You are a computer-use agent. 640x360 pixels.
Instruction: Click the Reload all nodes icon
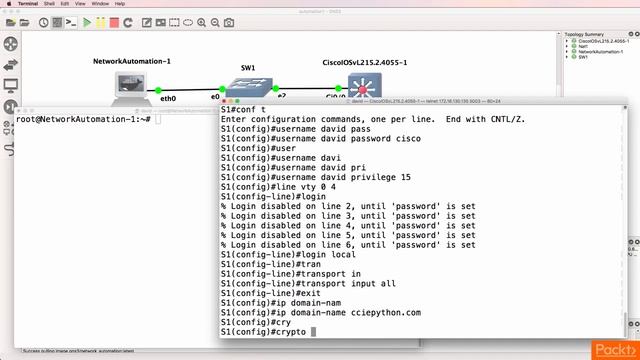pos(128,23)
